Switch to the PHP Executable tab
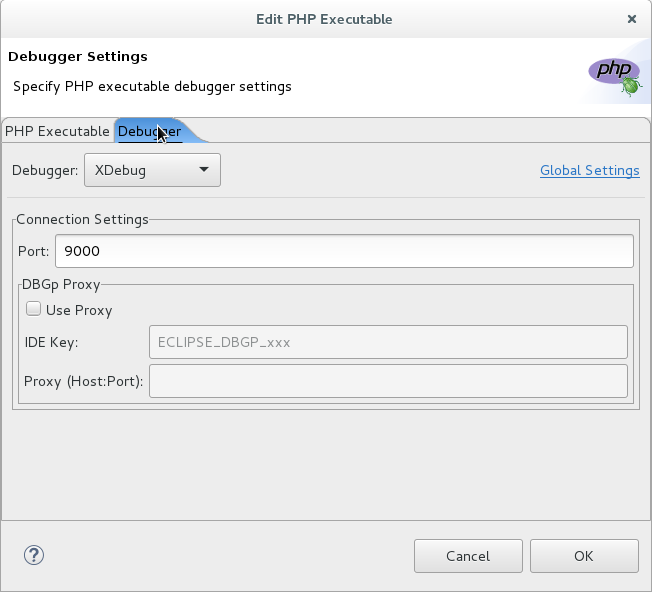This screenshot has height=592, width=652. (57, 131)
